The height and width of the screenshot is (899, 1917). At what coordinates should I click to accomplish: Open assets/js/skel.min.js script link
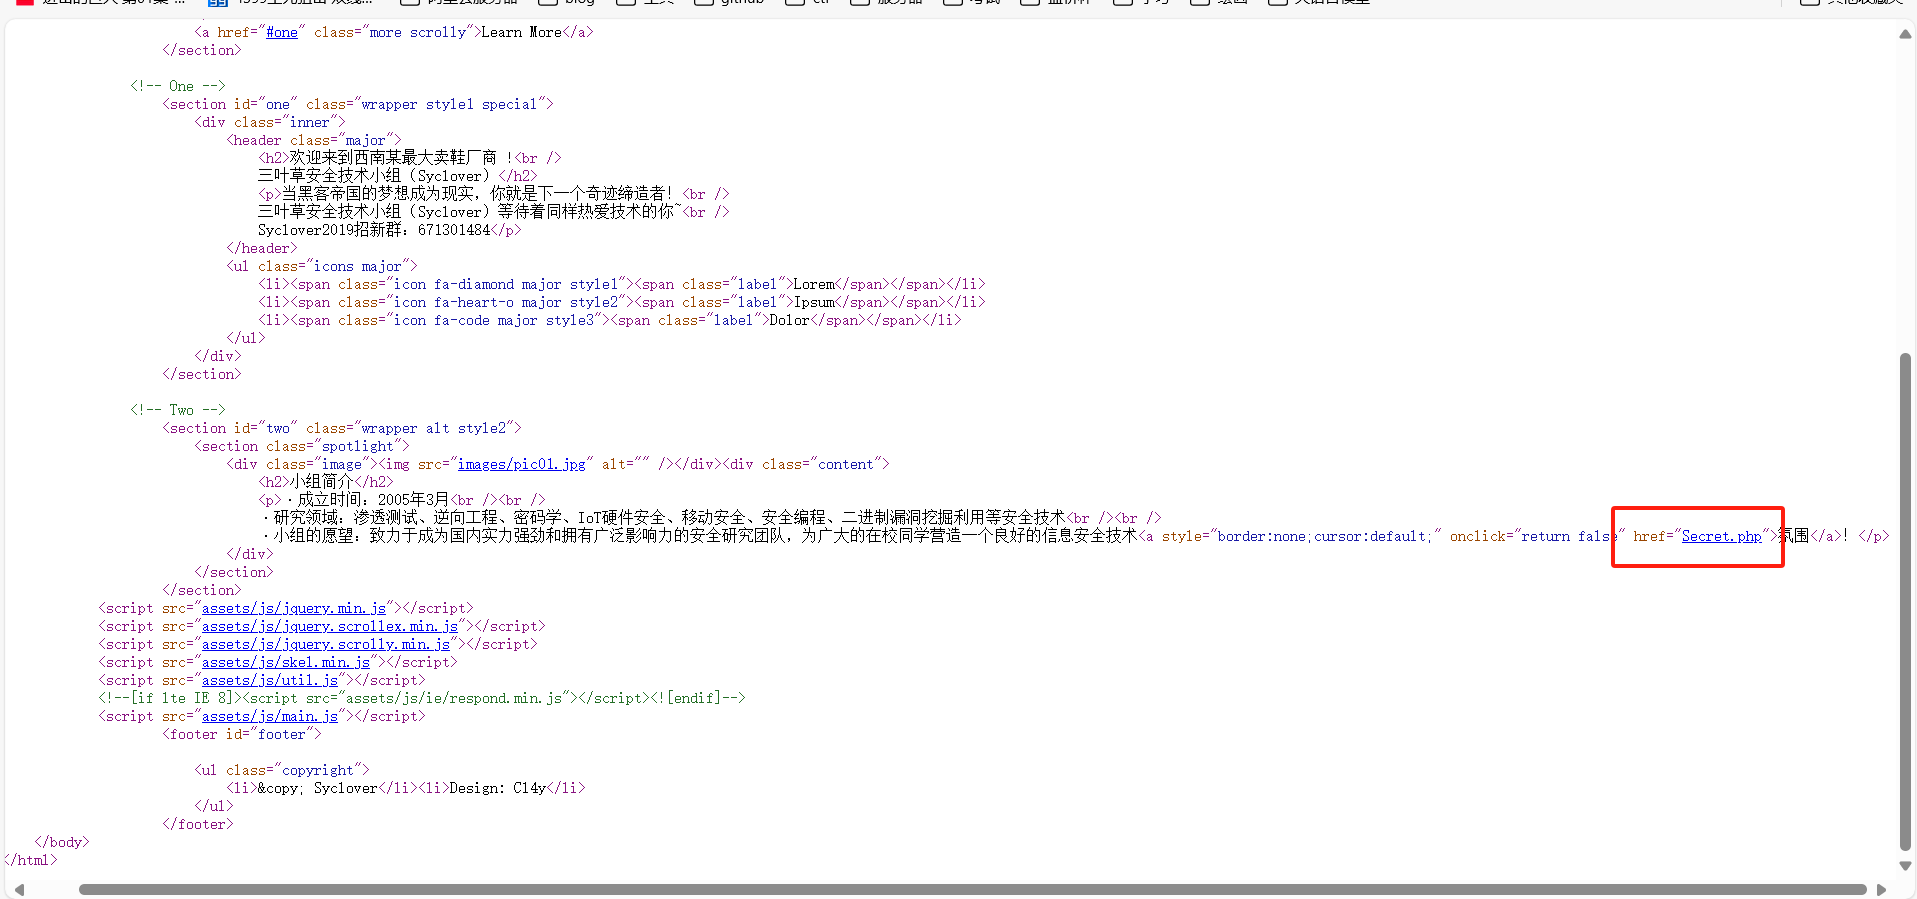click(286, 662)
